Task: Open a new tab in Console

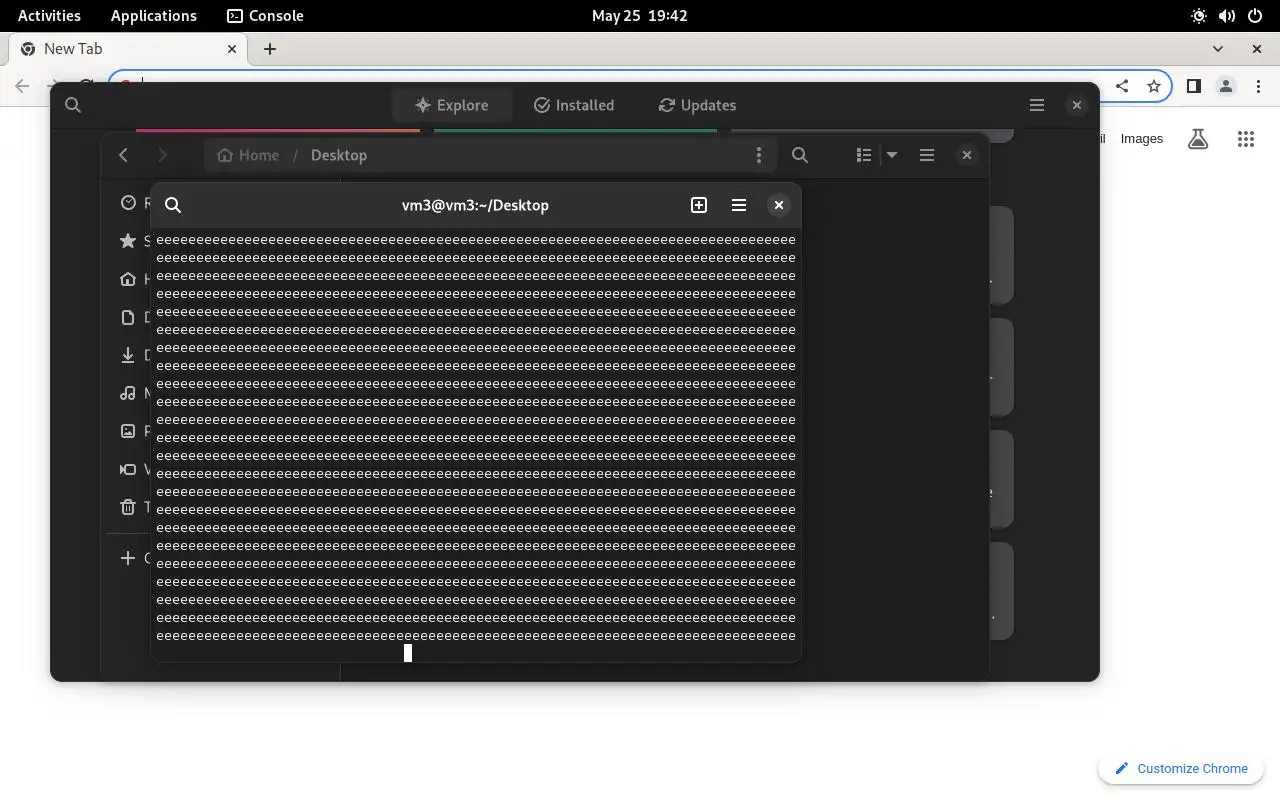Action: 699,205
